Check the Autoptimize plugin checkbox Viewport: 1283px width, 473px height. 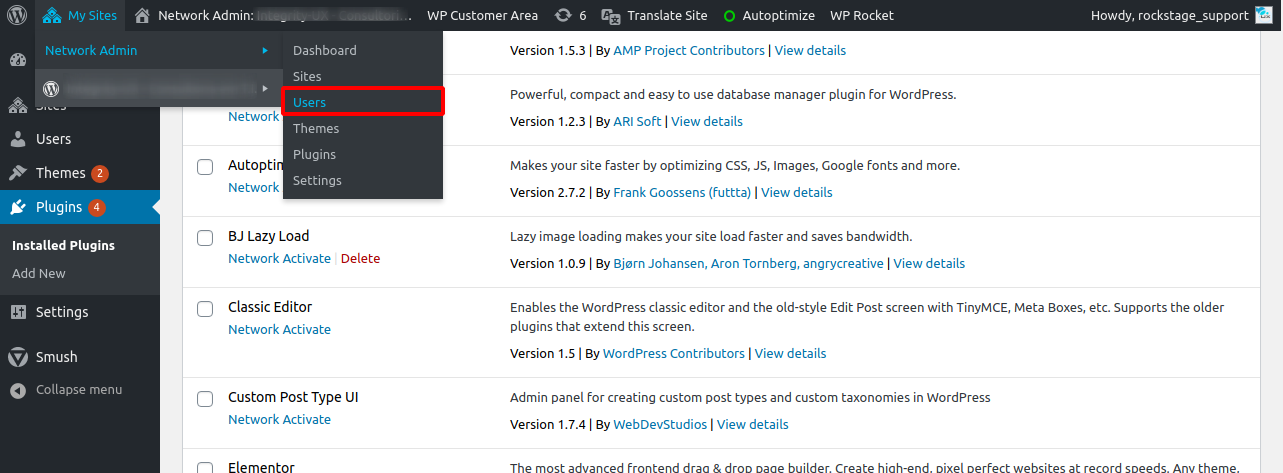coord(205,167)
